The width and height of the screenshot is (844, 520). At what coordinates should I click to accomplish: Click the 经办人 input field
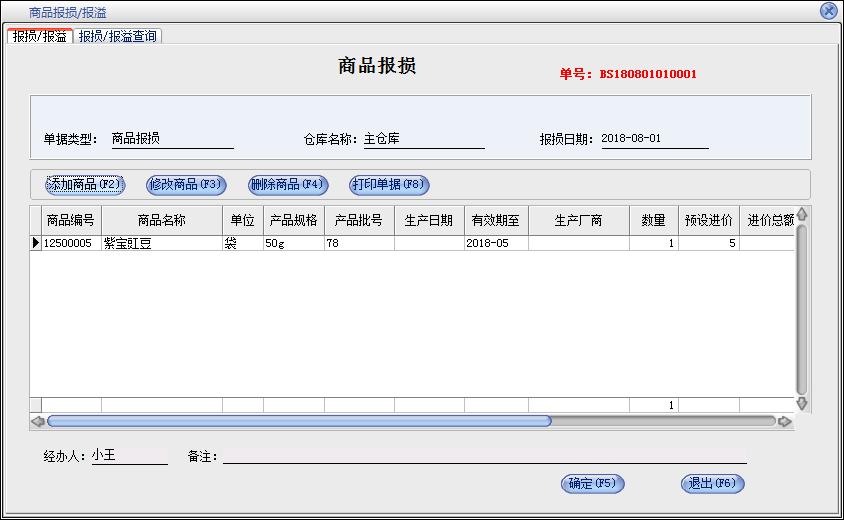(129, 456)
